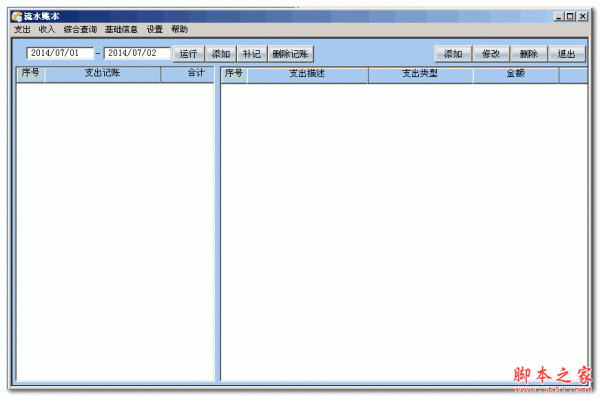Click the 删除记账 button
Viewport: 600px width, 397px height.
point(291,54)
